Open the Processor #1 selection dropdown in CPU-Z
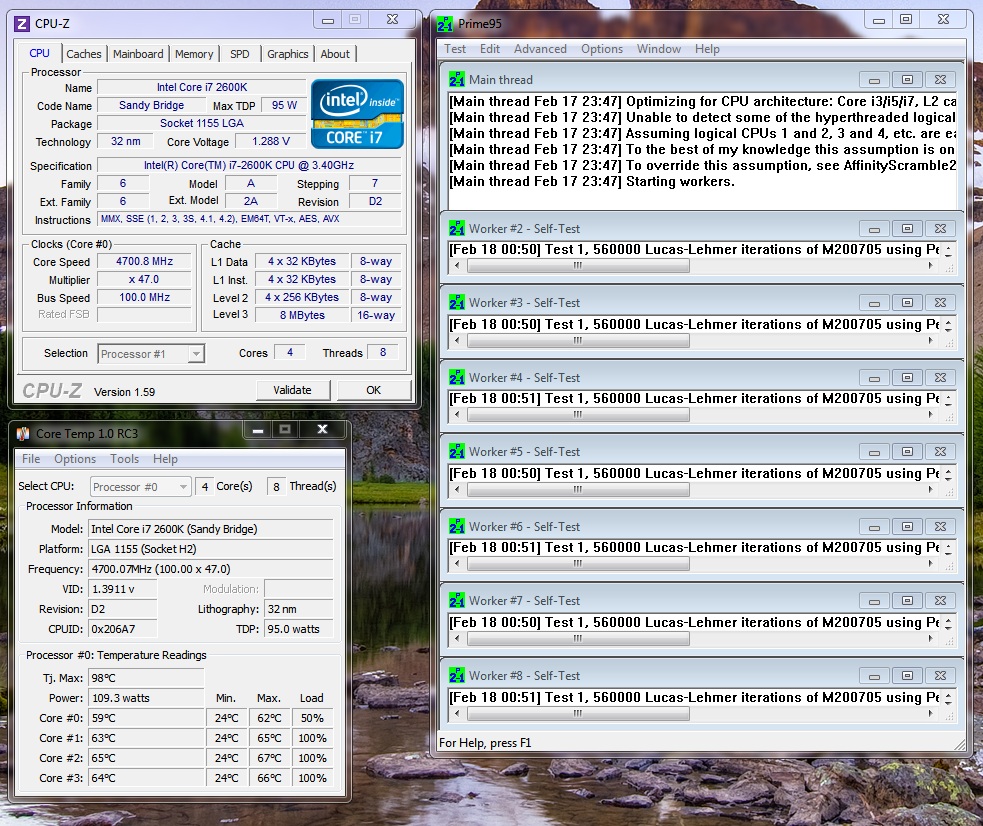Screen dimensions: 983x826 coord(196,354)
